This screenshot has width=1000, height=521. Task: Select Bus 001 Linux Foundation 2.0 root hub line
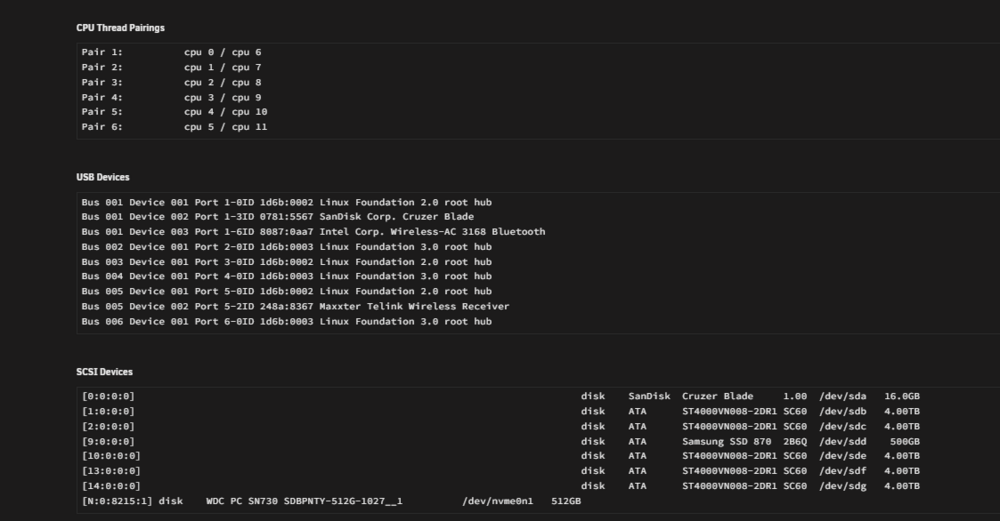[x=286, y=202]
